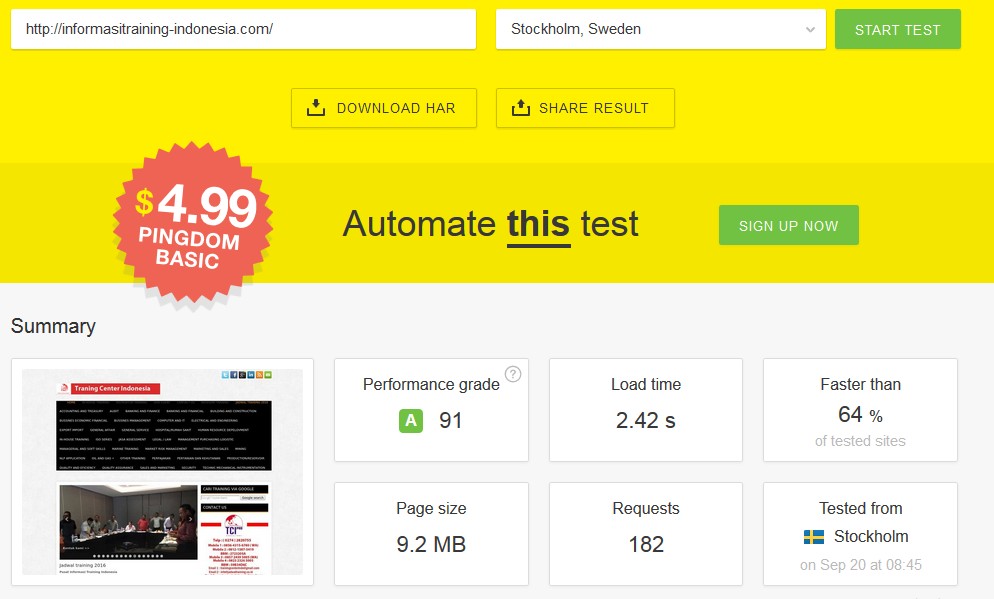This screenshot has width=994, height=599.
Task: Focus the URL input field
Action: 243,29
